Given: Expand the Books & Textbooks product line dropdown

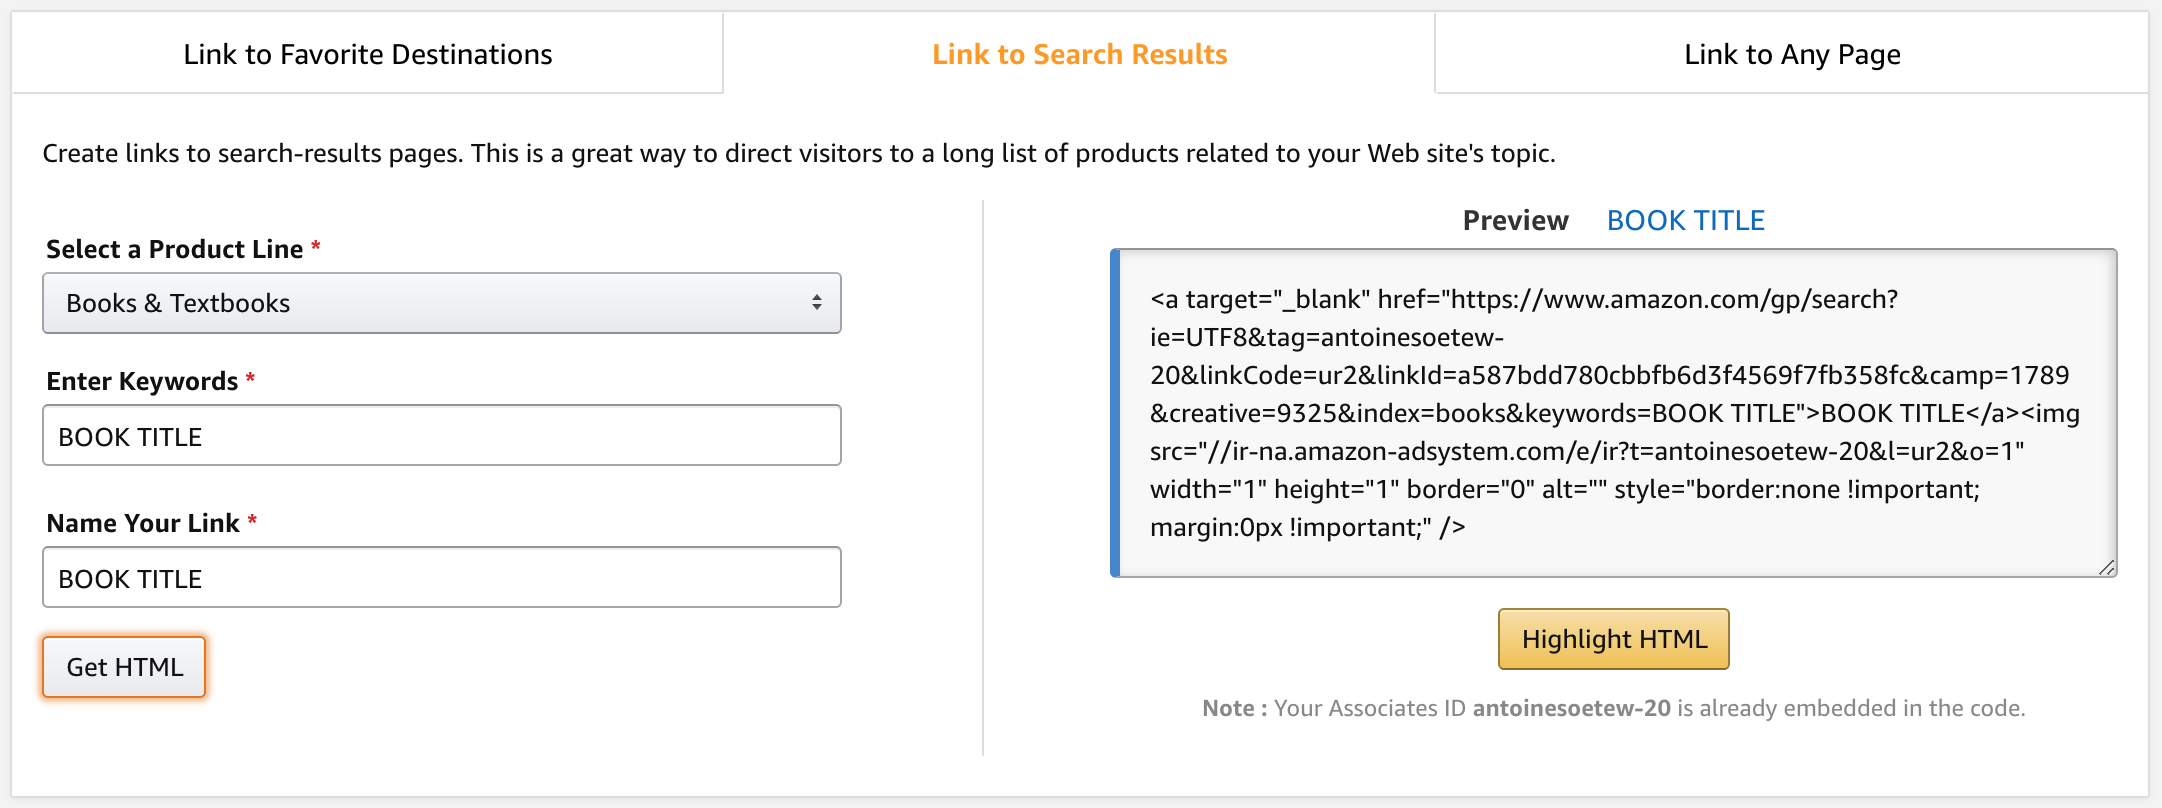Looking at the screenshot, I should (x=442, y=303).
